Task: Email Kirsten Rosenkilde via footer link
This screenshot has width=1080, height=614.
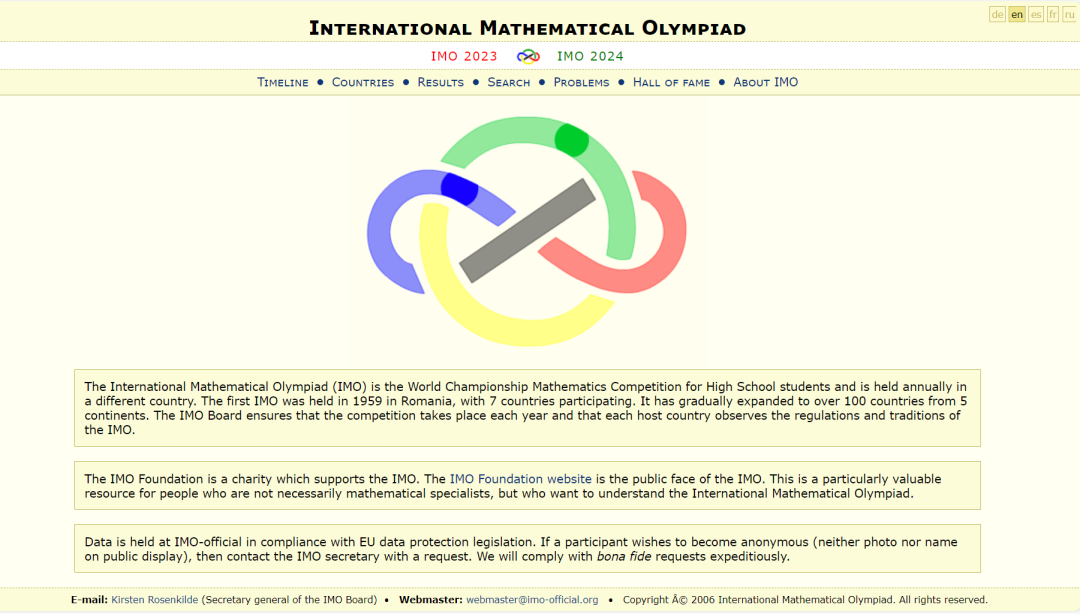Action: tap(154, 600)
